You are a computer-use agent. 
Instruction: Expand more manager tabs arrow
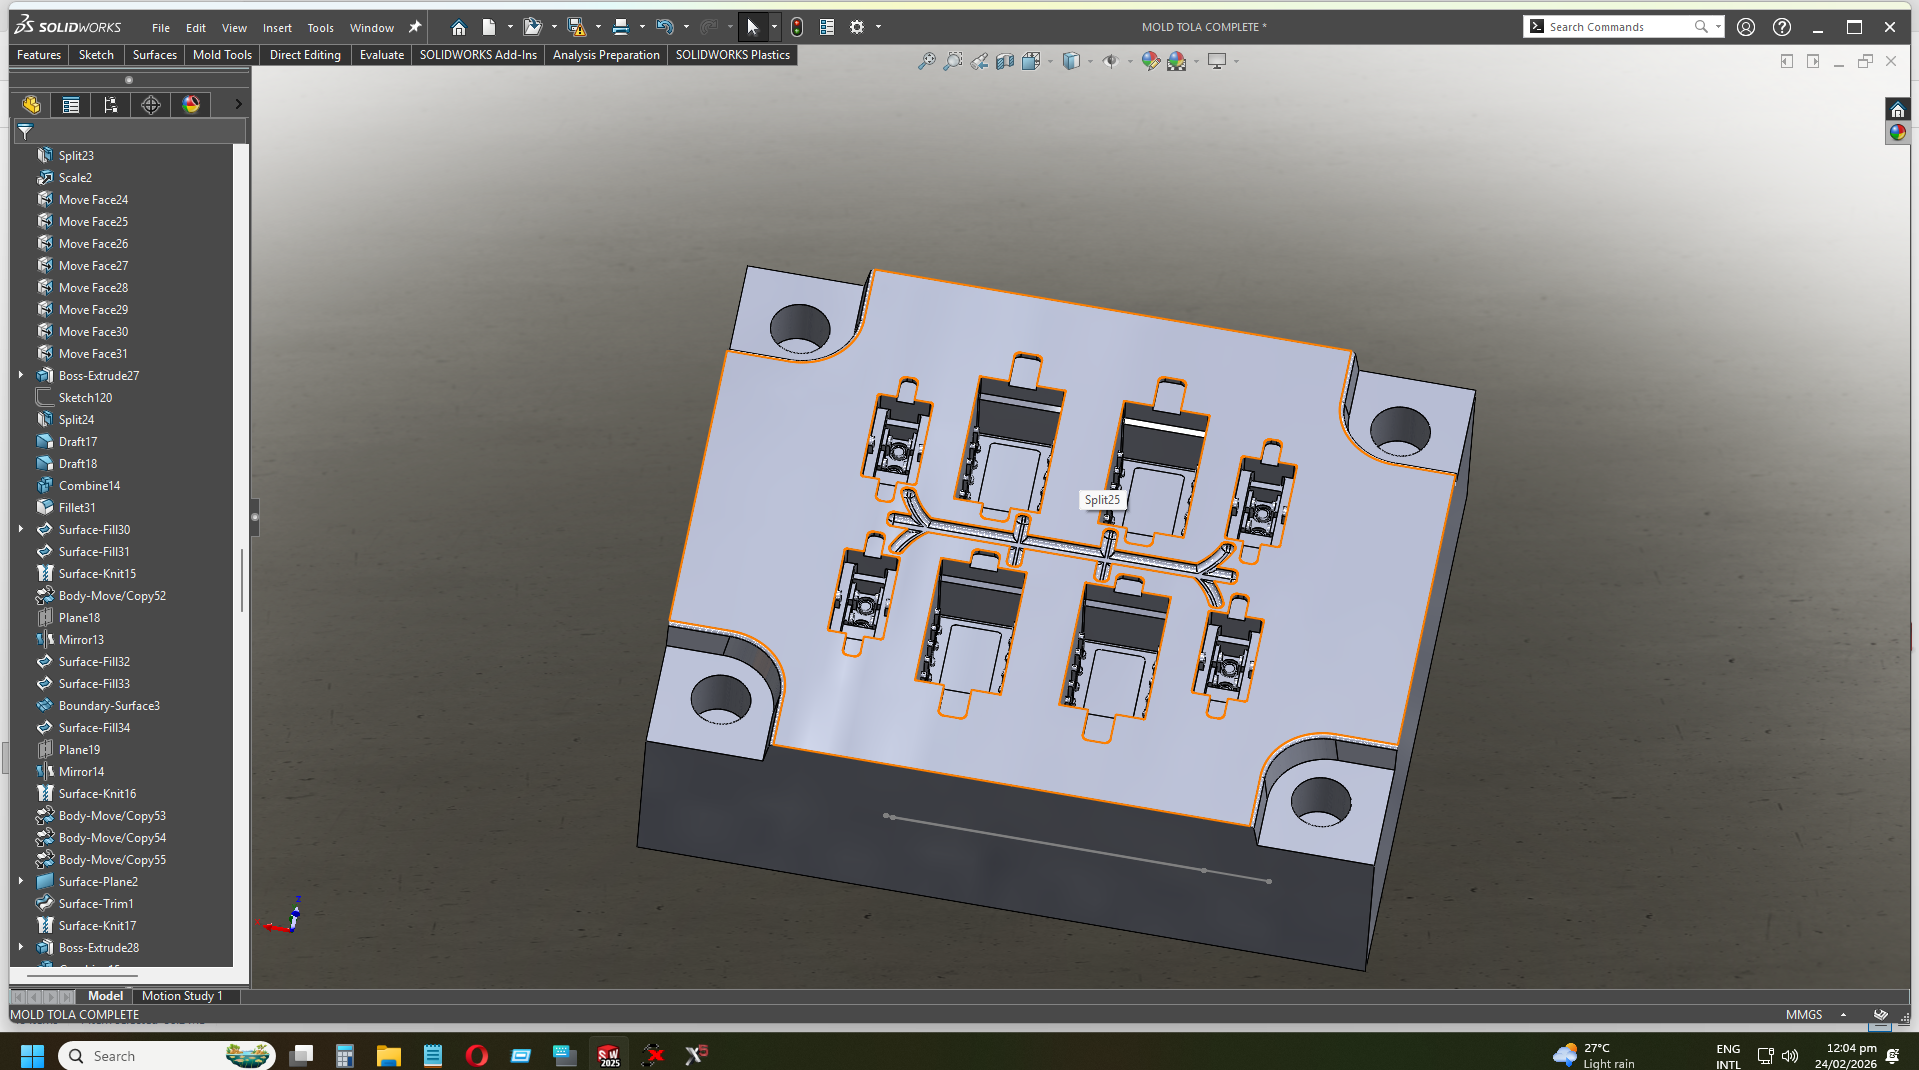coord(238,104)
